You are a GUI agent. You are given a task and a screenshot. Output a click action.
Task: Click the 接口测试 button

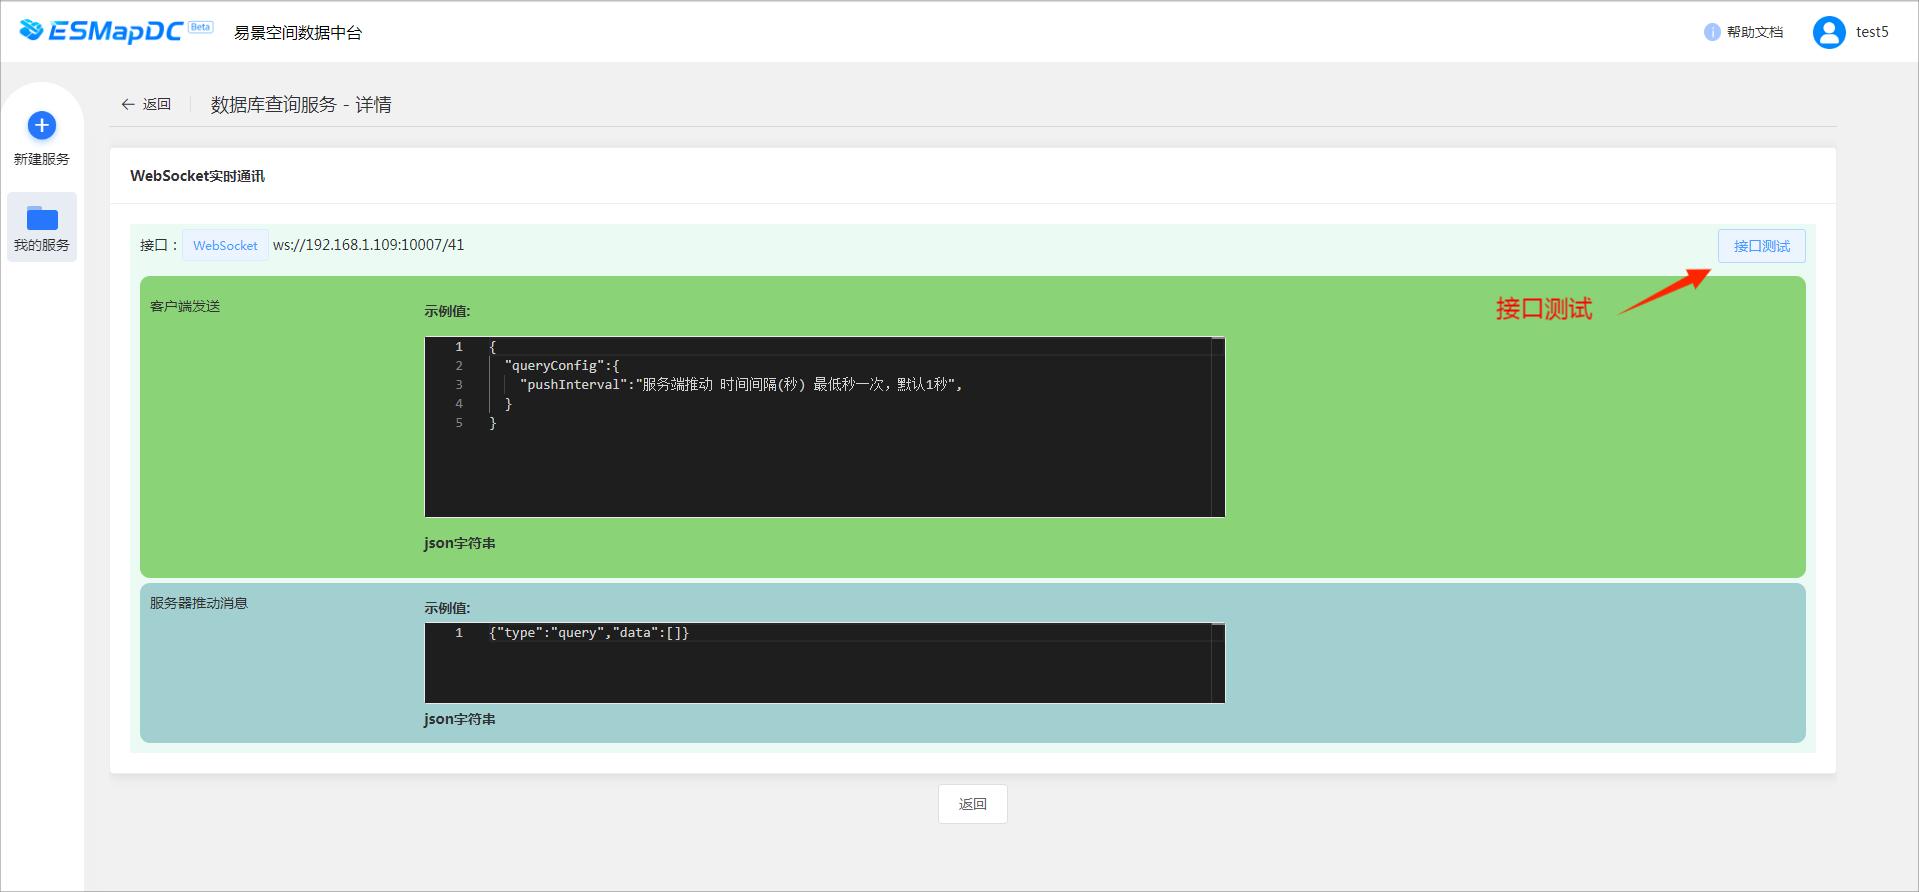pos(1762,246)
